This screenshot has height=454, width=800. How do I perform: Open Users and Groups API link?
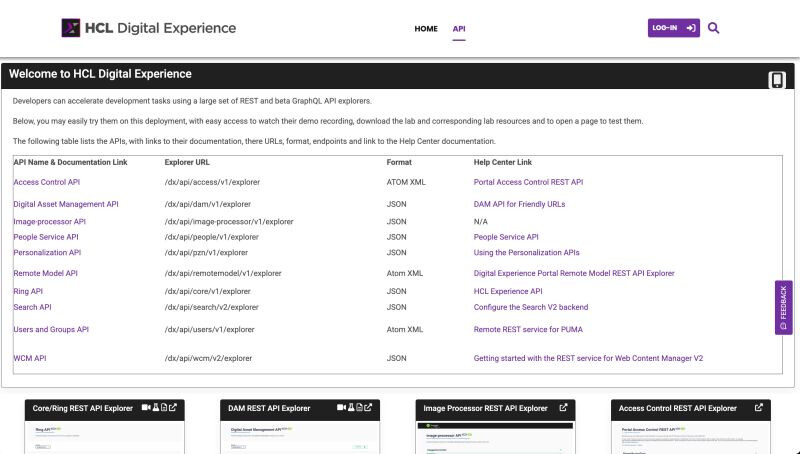51,330
